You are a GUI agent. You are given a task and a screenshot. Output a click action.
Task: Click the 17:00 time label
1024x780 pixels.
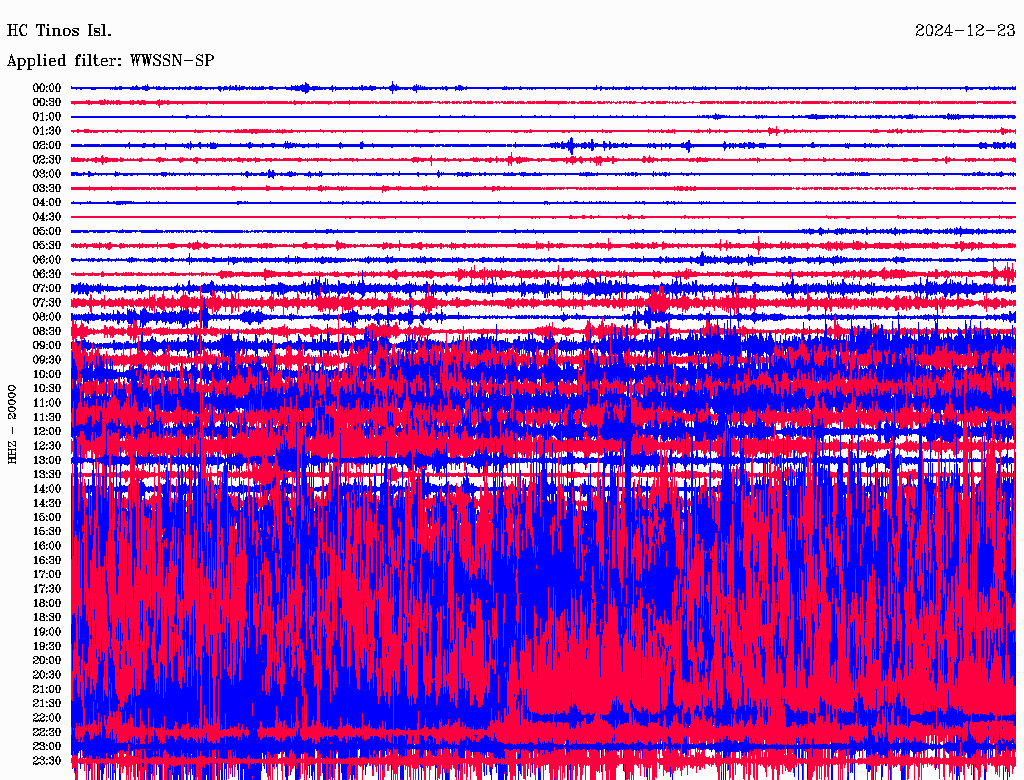tap(47, 574)
